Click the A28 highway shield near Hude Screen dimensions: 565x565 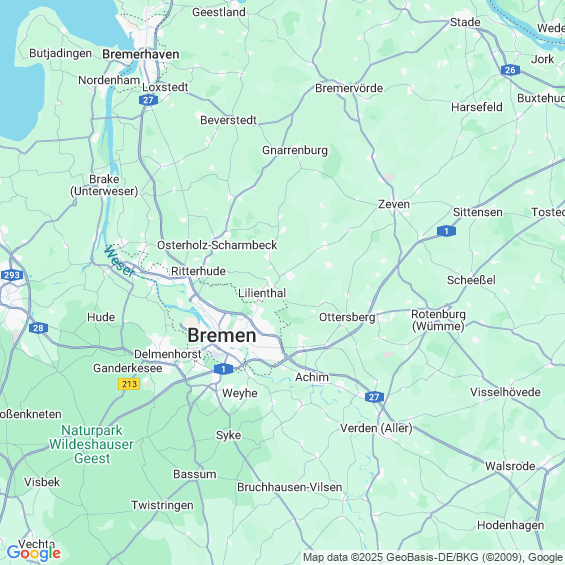38,328
